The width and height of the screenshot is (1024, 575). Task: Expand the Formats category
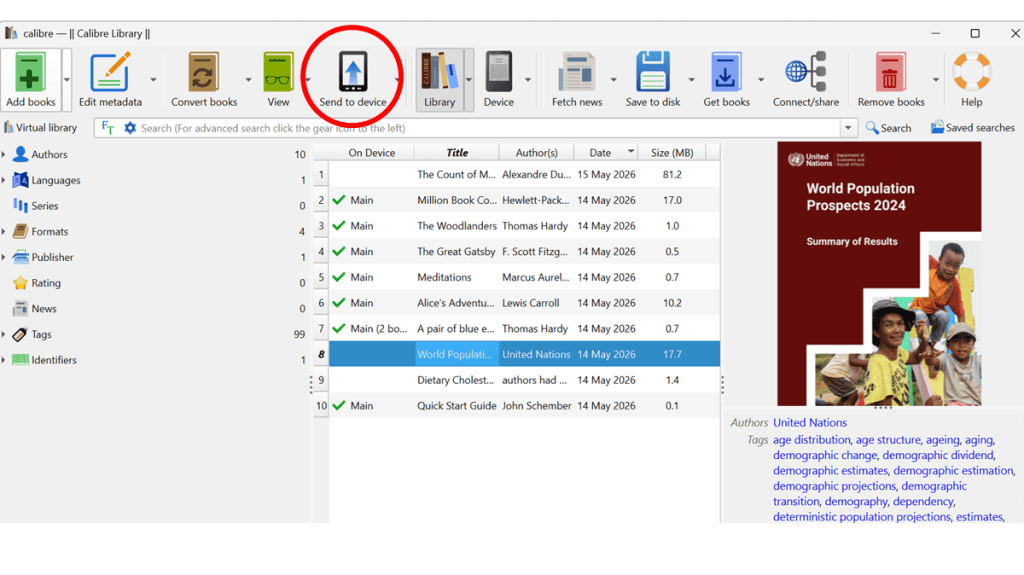(4, 231)
